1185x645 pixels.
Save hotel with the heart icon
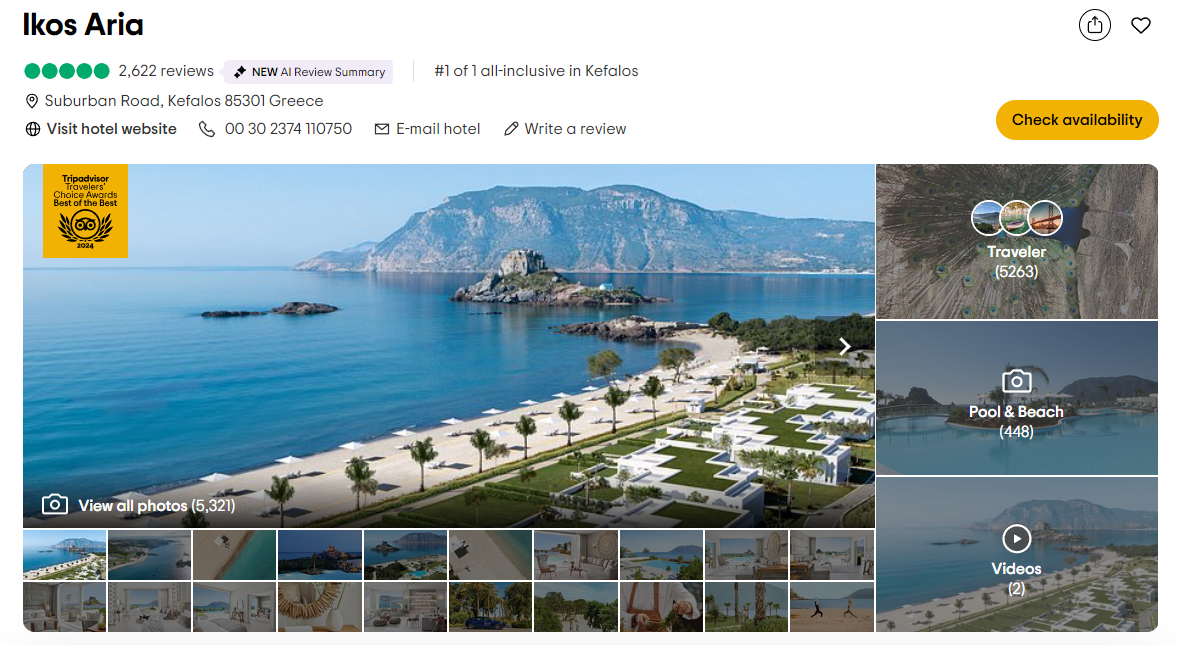(x=1140, y=25)
